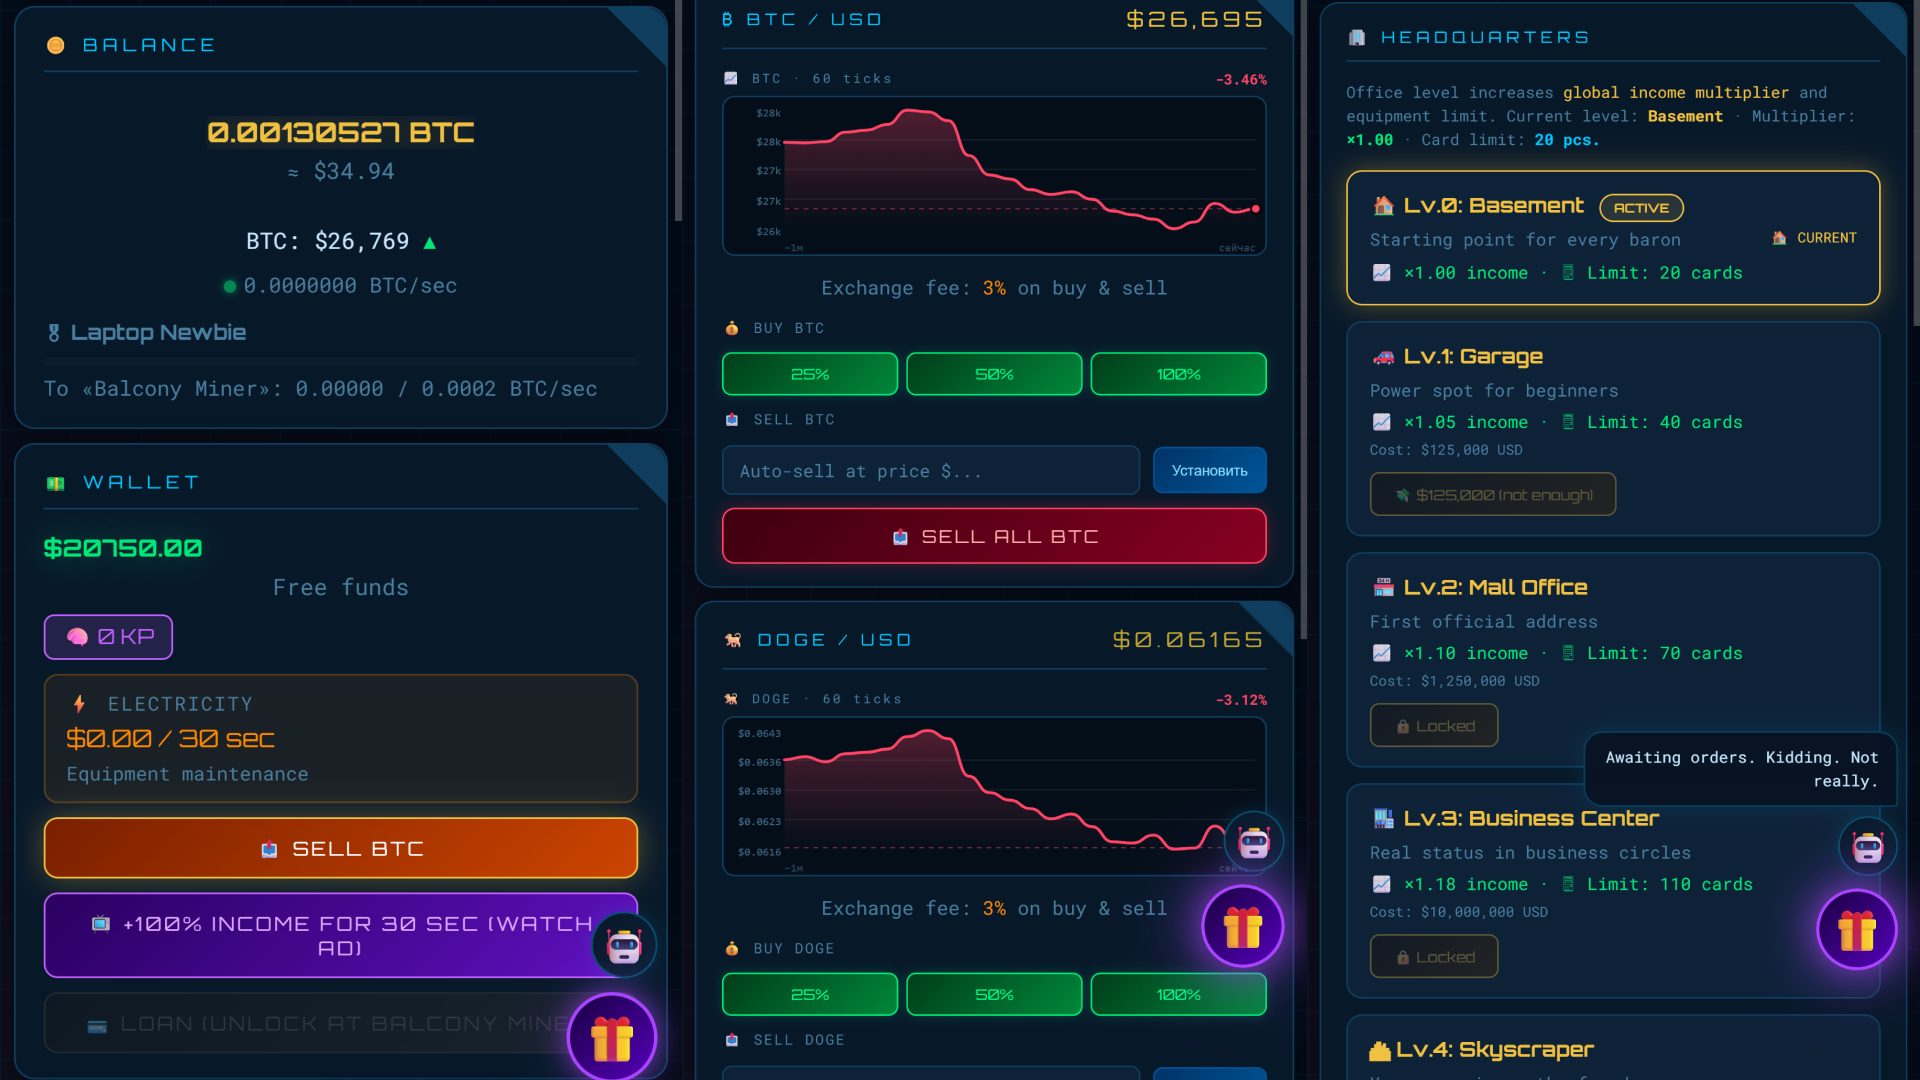This screenshot has width=1920, height=1080.
Task: Click the Locked button under Business Center
Action: tap(1434, 956)
